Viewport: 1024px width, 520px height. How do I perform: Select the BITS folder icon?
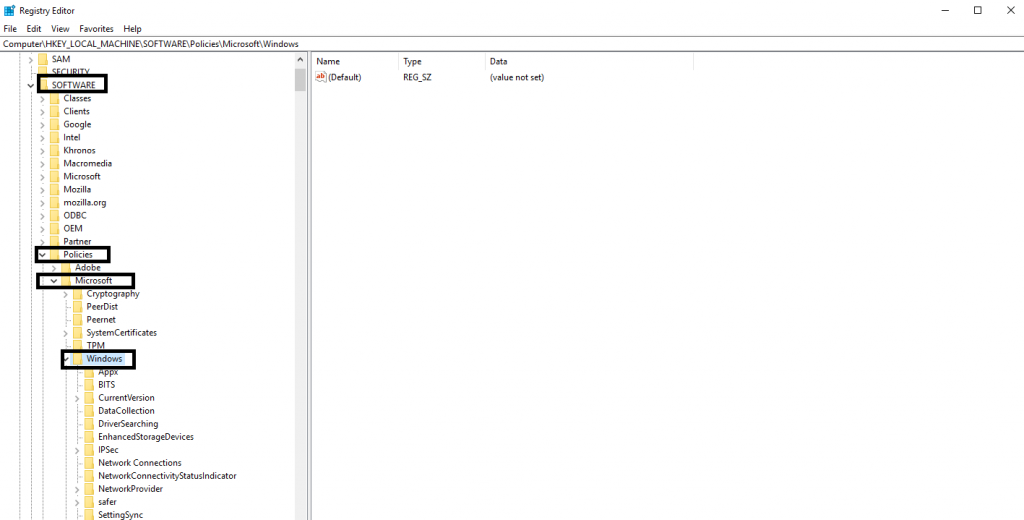click(89, 385)
